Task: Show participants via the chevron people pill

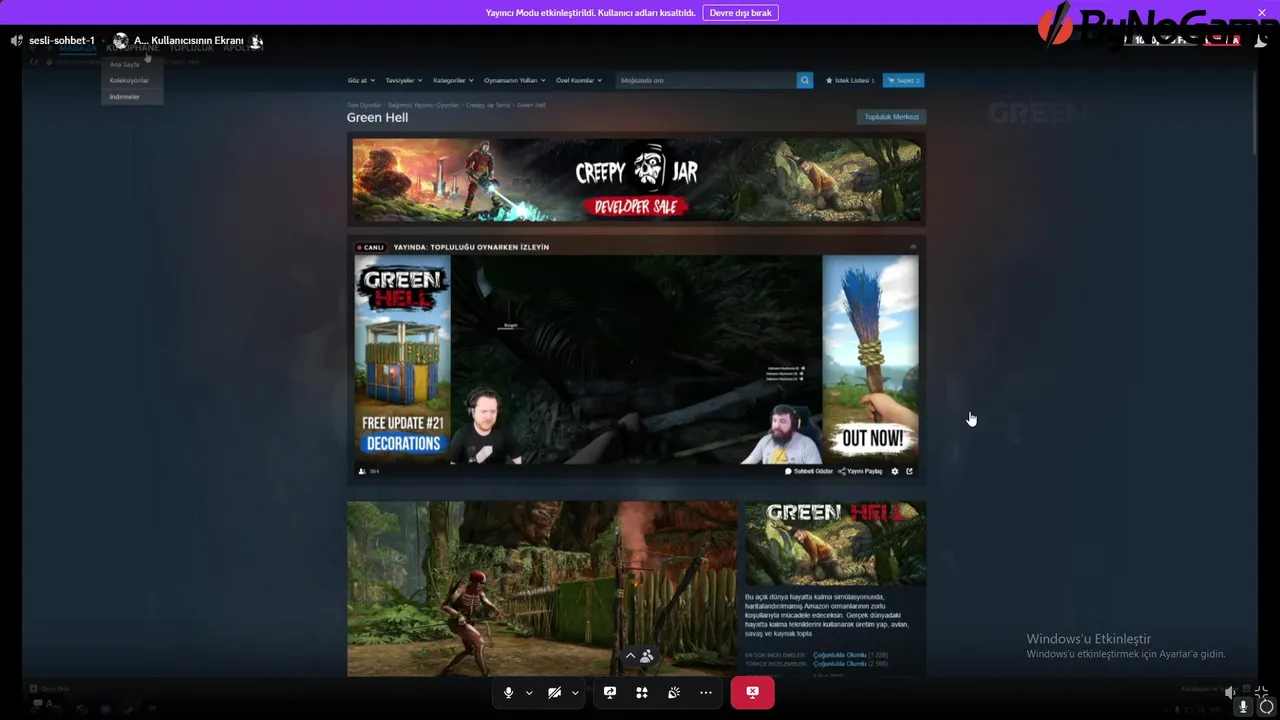Action: coord(639,656)
